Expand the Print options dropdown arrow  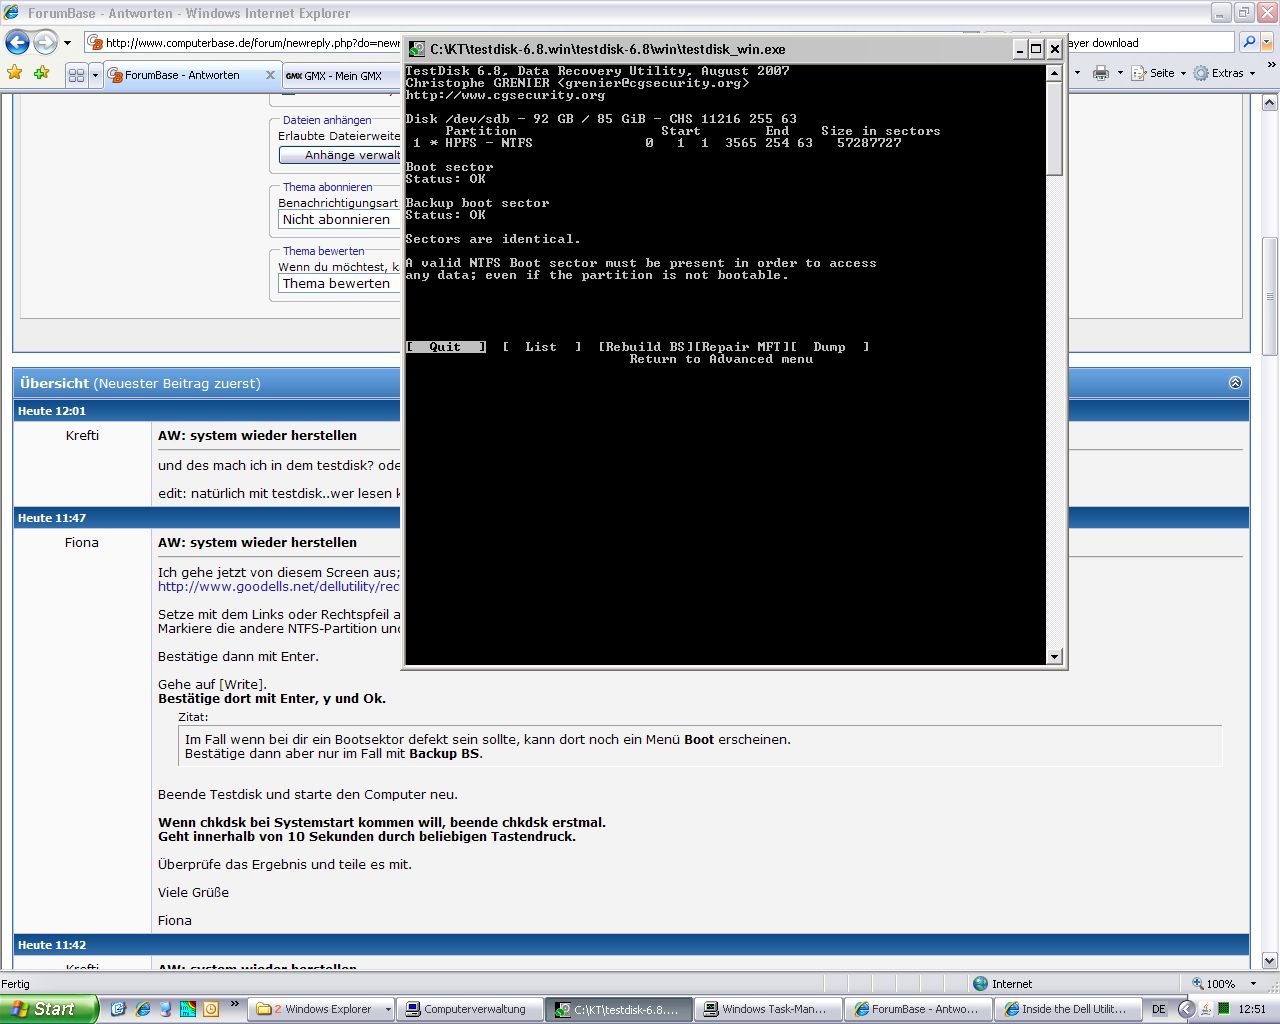pyautogui.click(x=1120, y=73)
